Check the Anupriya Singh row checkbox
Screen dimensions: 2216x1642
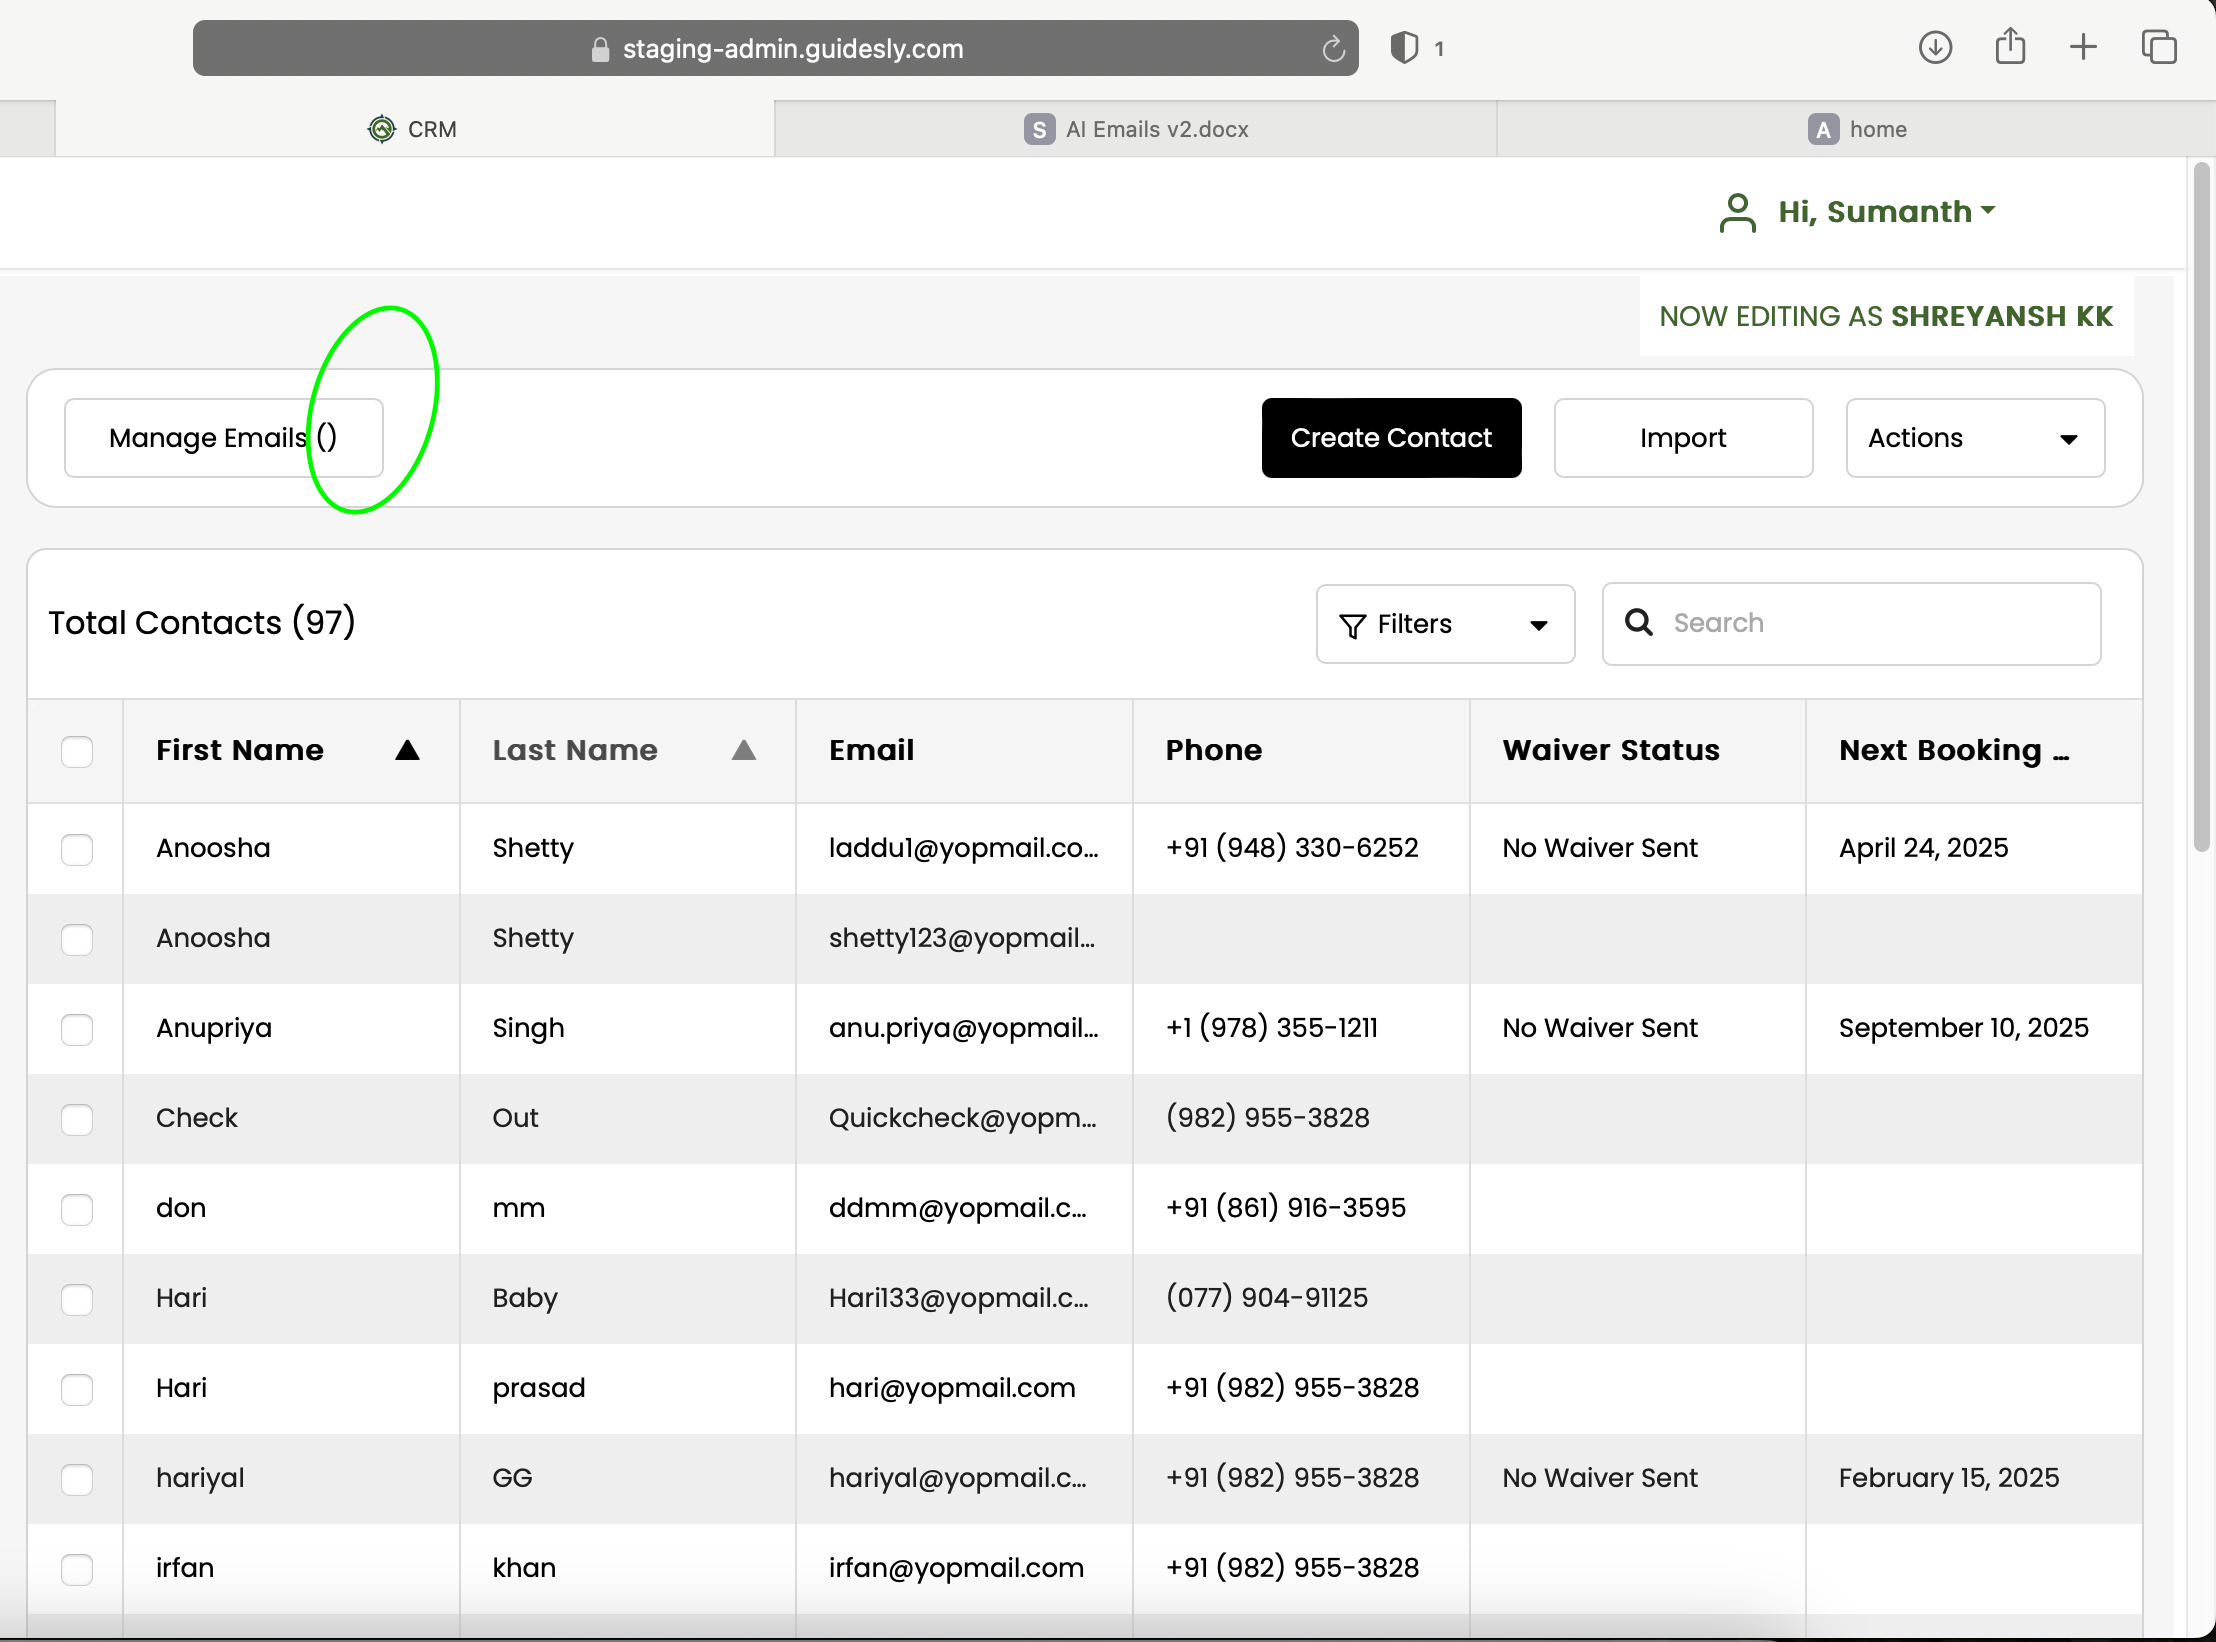point(77,1029)
